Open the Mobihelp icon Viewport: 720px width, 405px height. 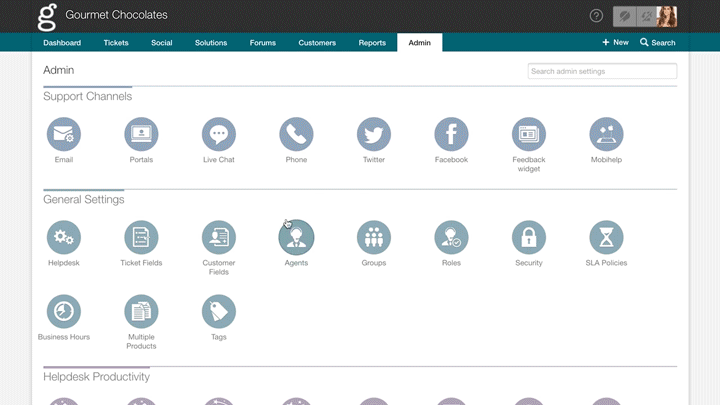607,134
